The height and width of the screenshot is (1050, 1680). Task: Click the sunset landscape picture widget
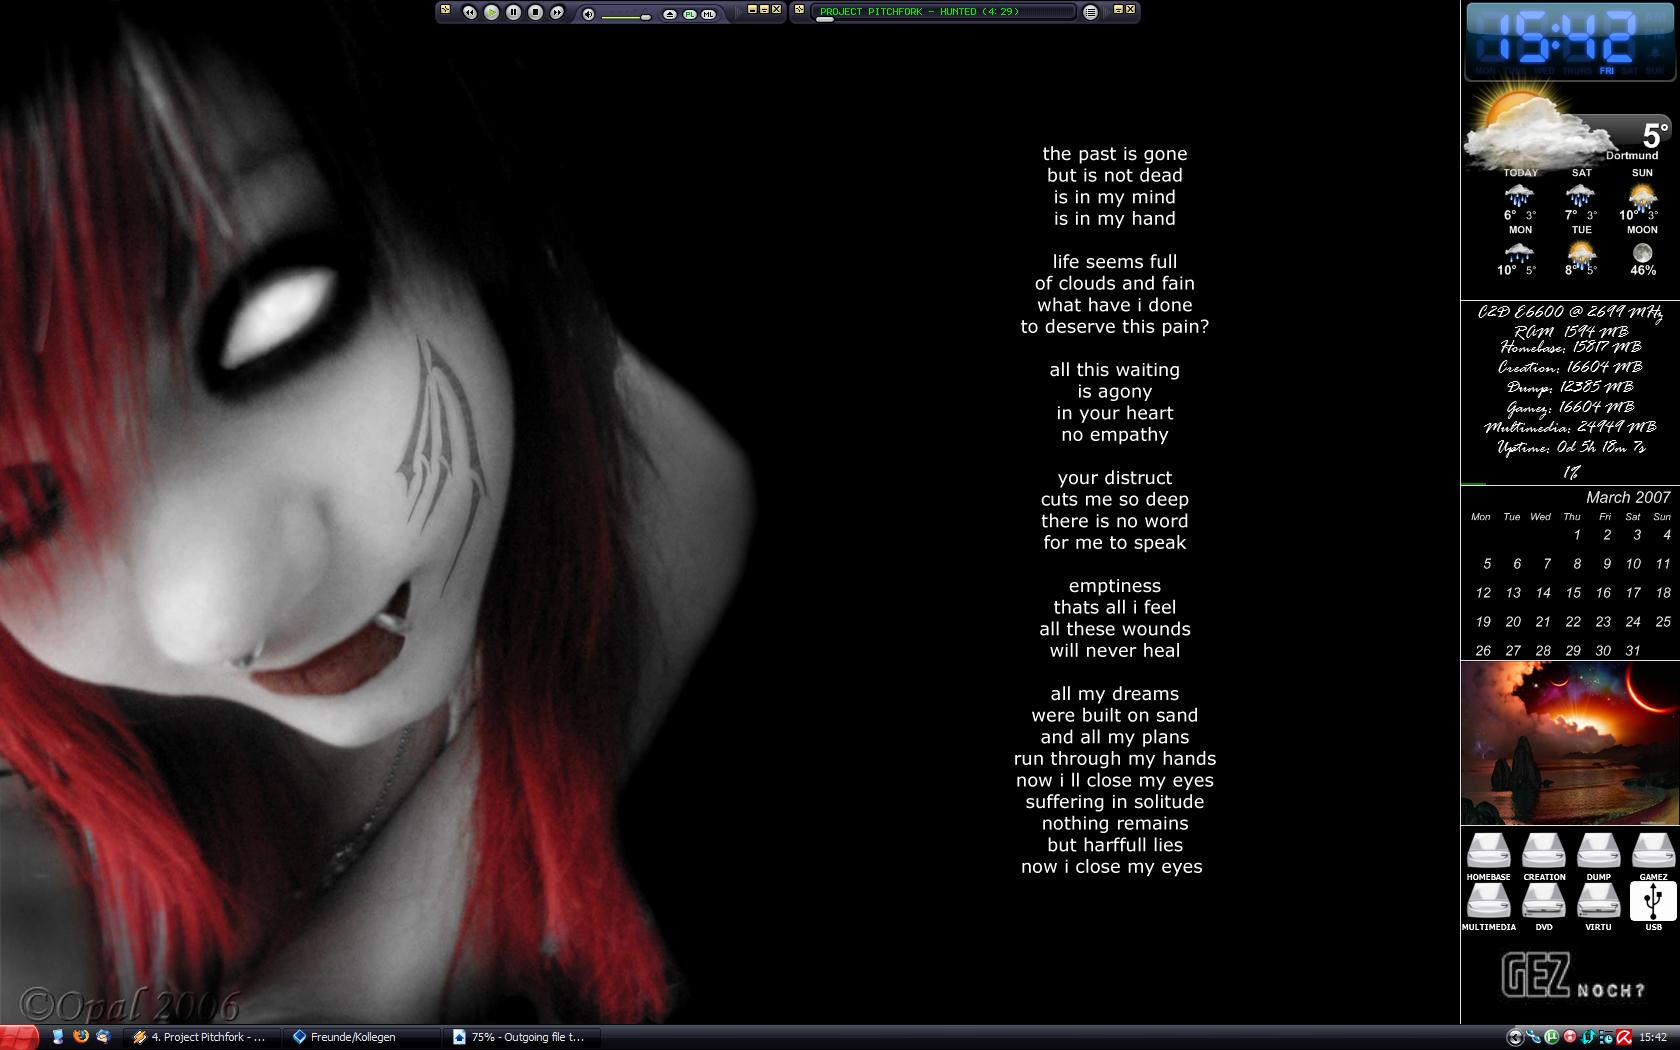1570,743
